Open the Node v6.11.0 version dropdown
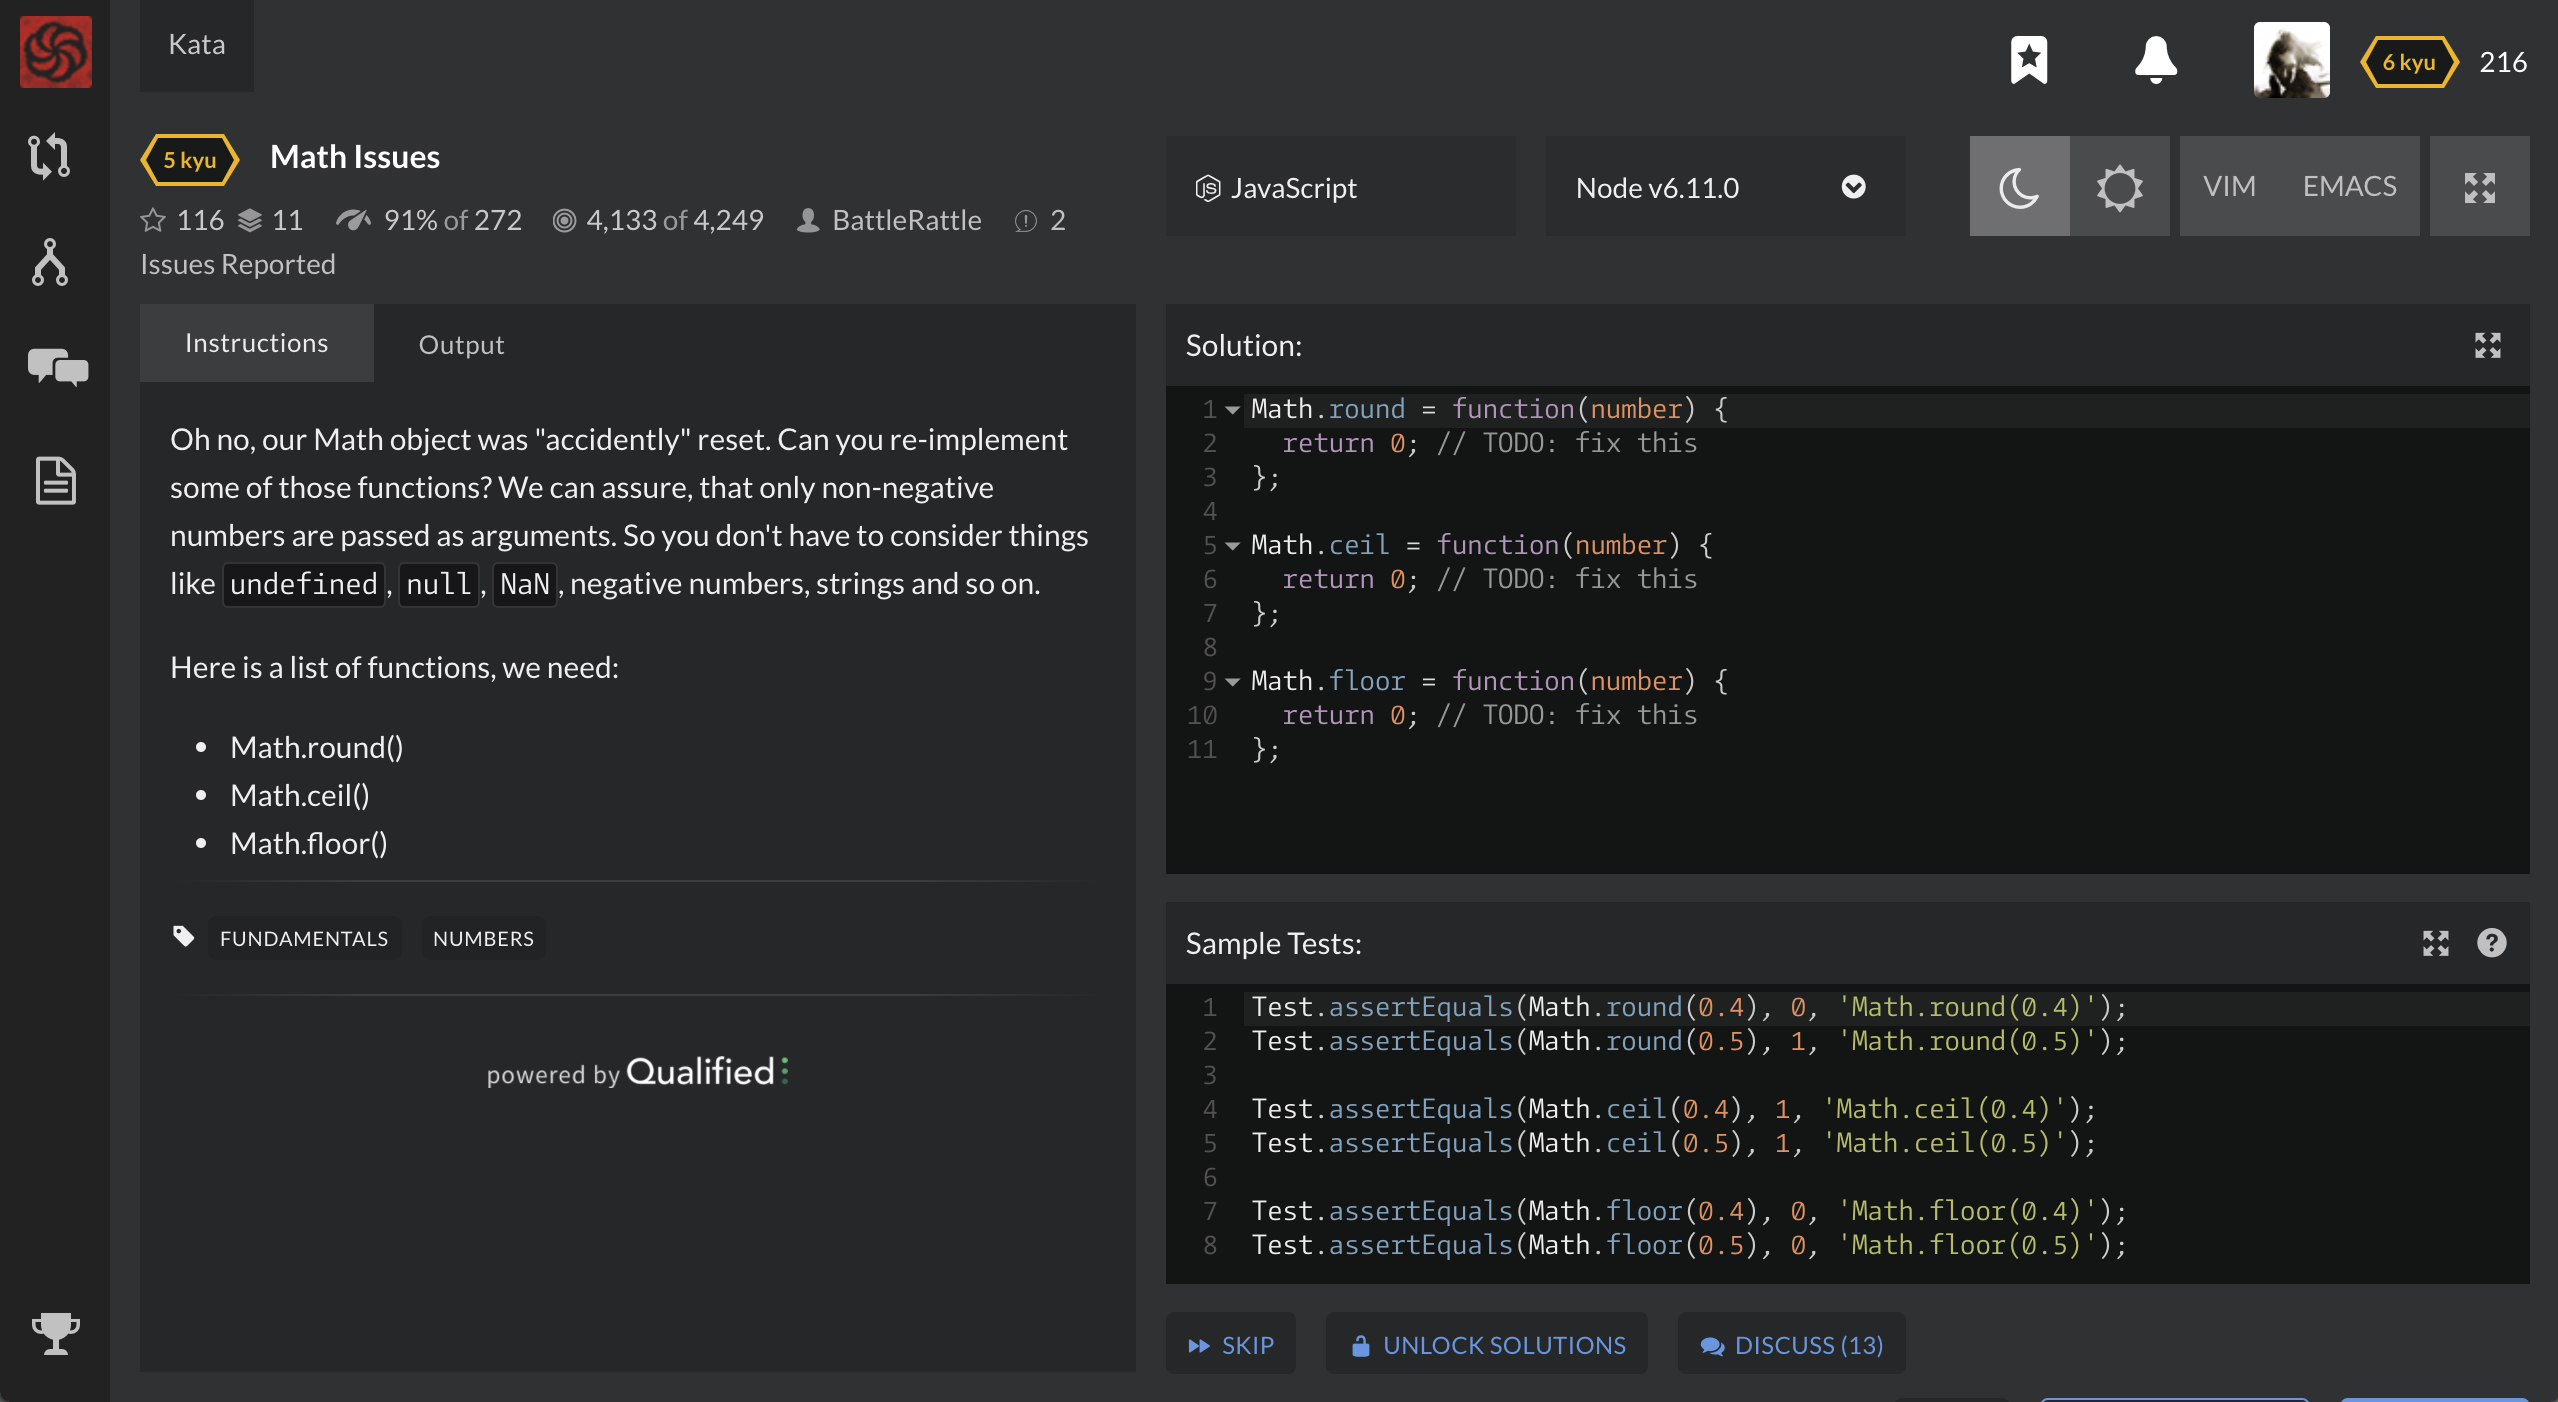This screenshot has height=1402, width=2558. point(1725,187)
